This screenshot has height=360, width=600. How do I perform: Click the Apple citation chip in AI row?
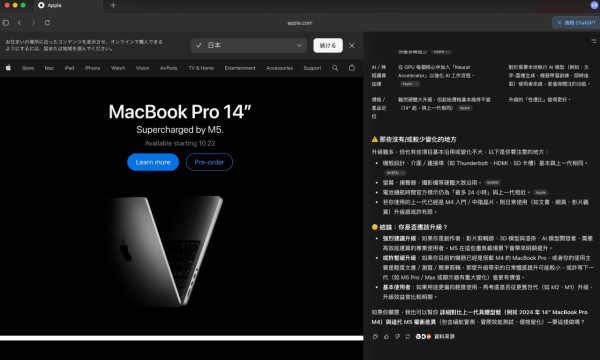pos(409,84)
